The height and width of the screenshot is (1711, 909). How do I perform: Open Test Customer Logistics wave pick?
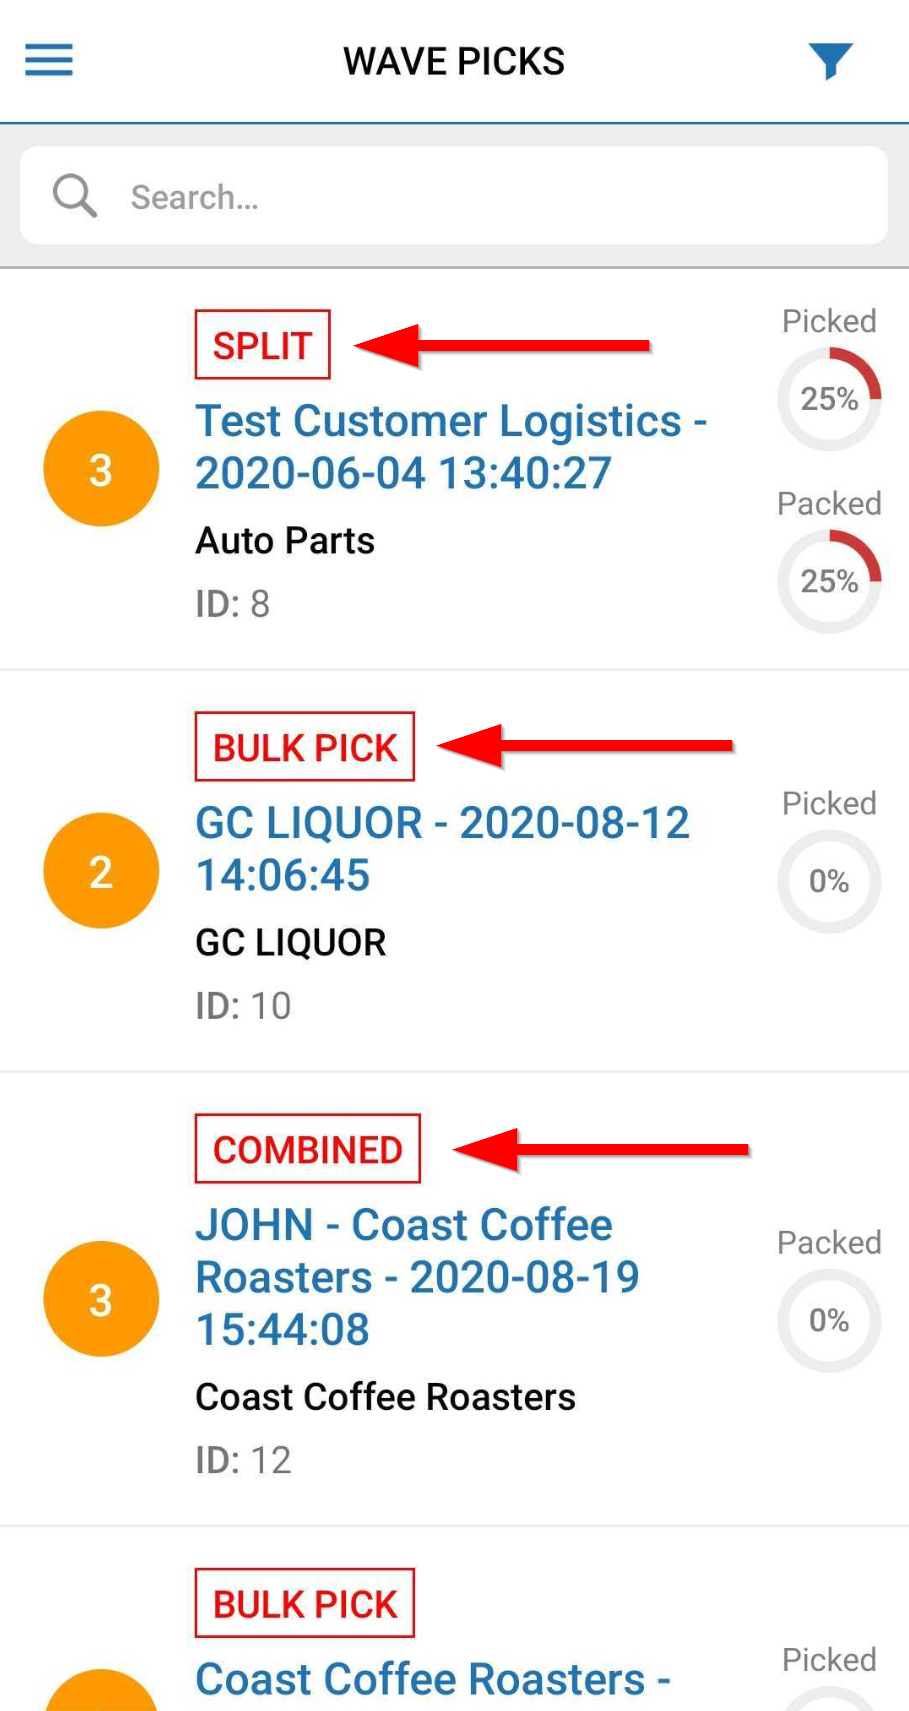[450, 447]
